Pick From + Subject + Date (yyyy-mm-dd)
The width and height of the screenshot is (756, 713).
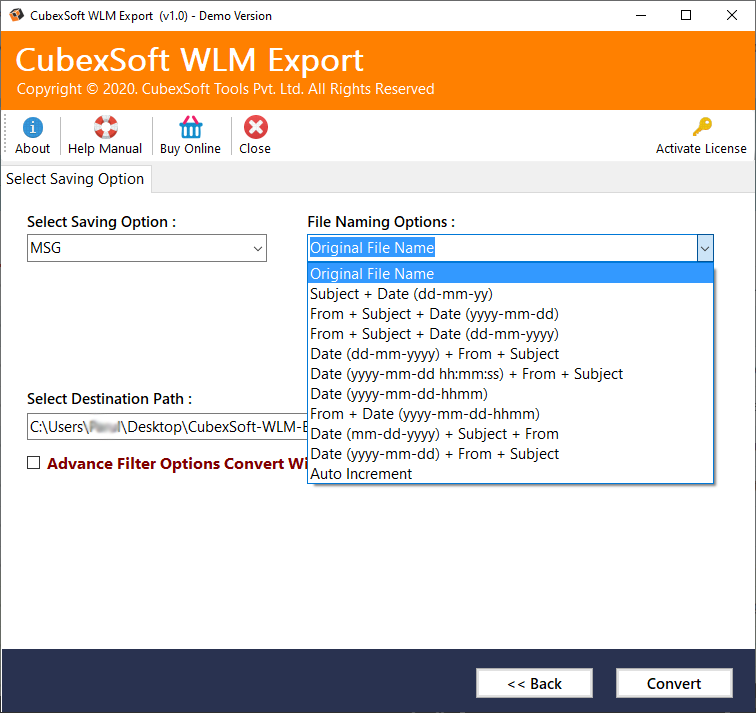tap(434, 314)
